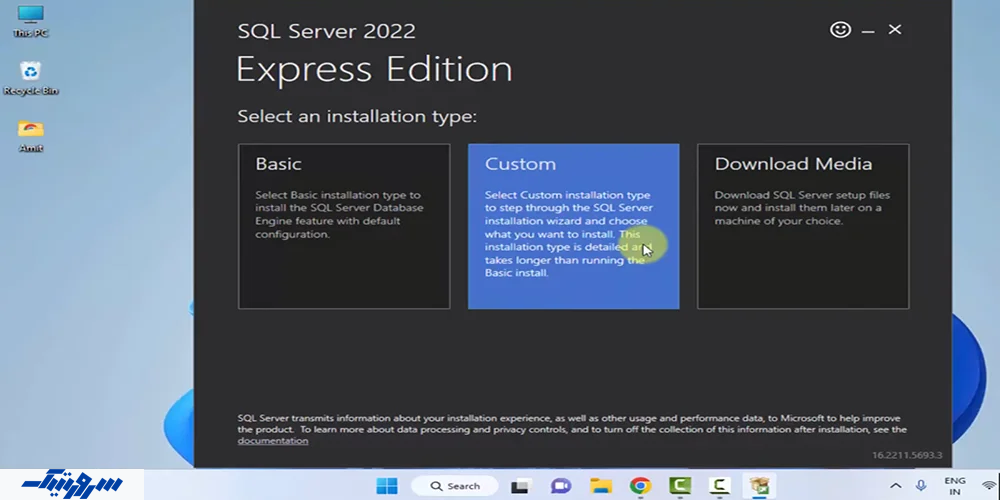Open Task View from the taskbar
The image size is (1000, 500).
point(521,486)
